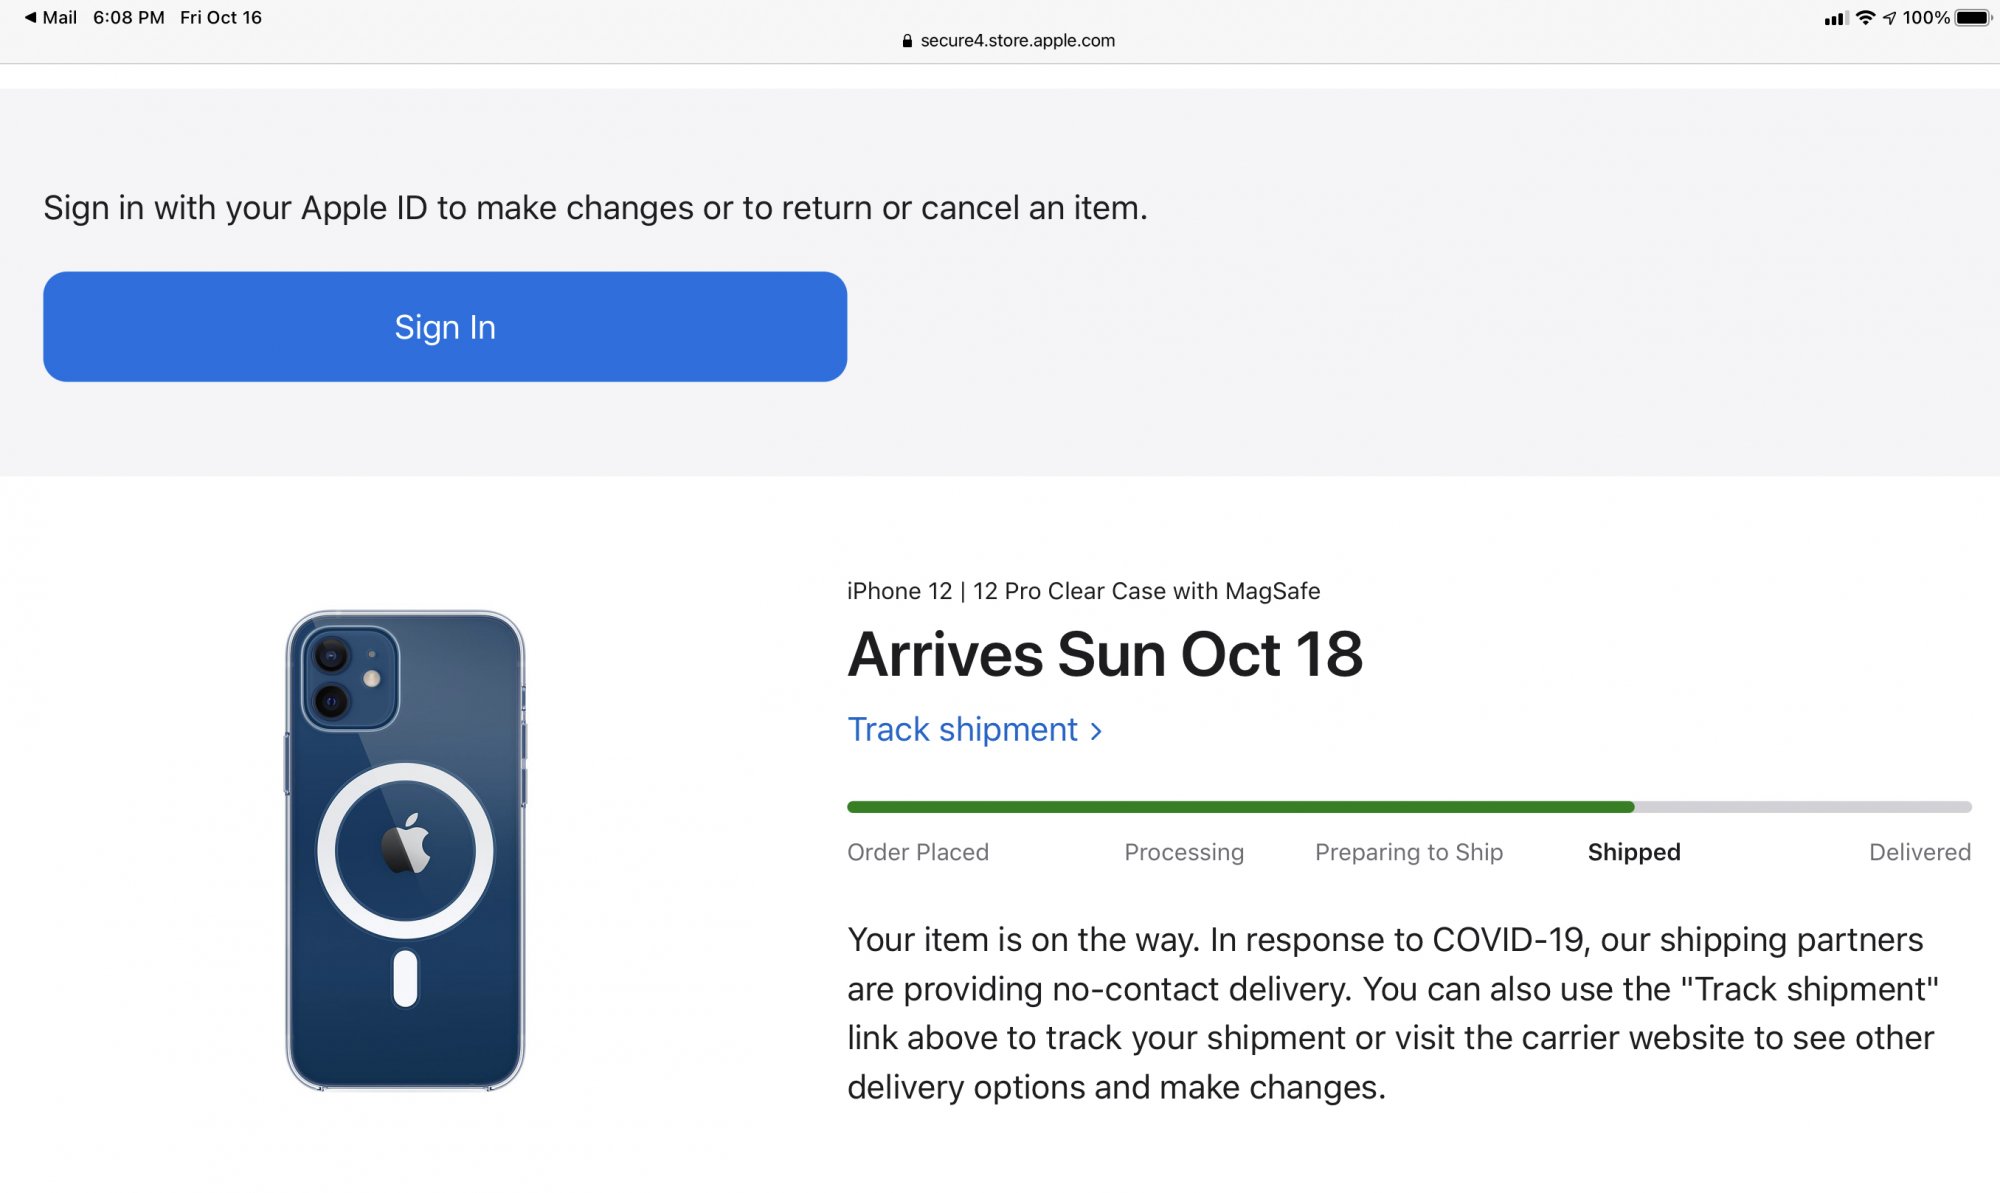Viewport: 2000px width, 1193px height.
Task: Click the Arrives Sun Oct 18 heading
Action: 1105,655
